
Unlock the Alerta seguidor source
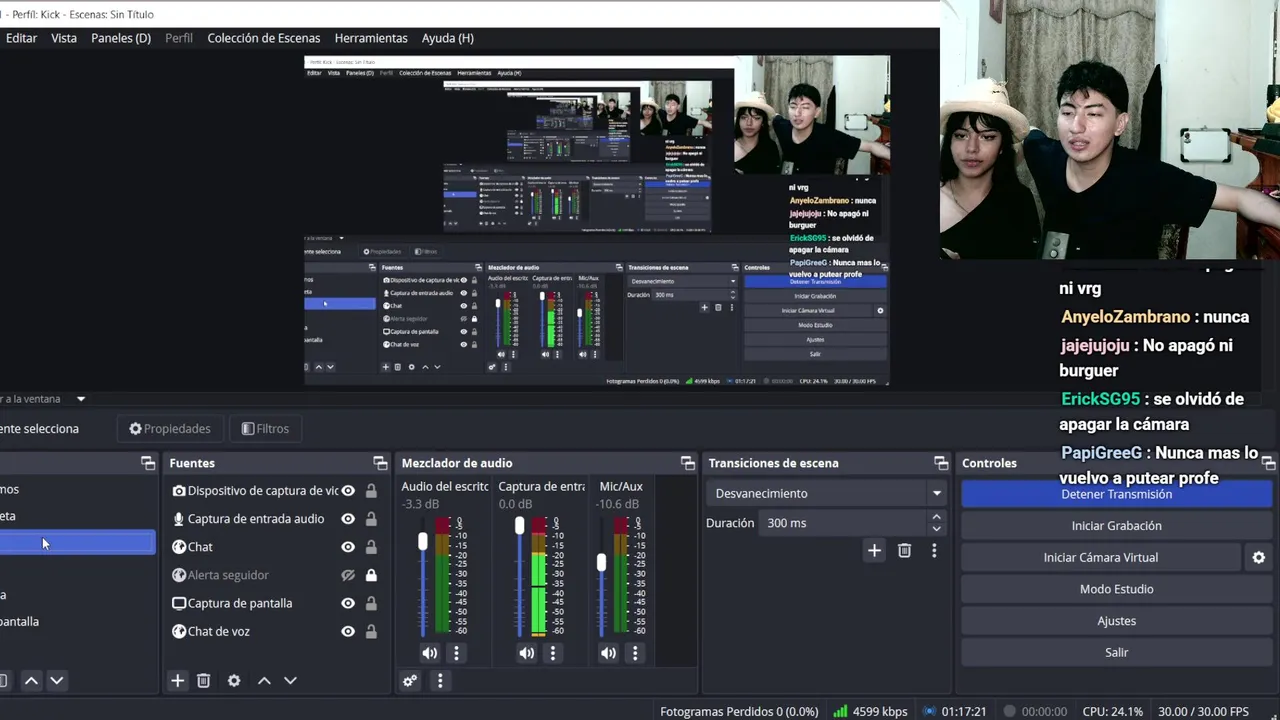371,575
